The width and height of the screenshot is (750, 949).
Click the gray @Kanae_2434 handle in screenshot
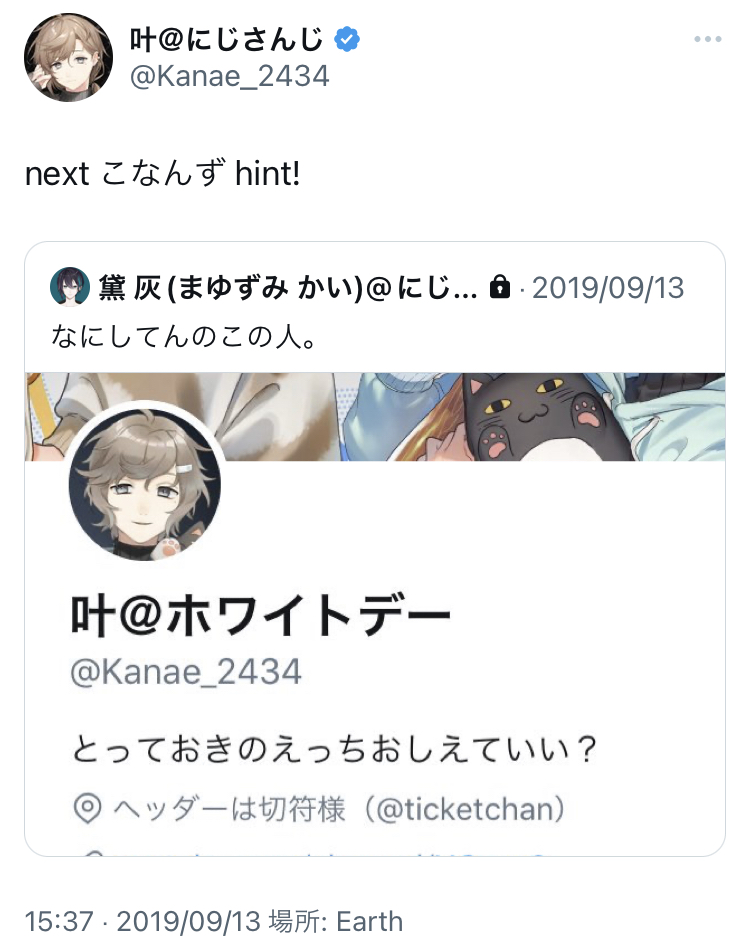[186, 672]
